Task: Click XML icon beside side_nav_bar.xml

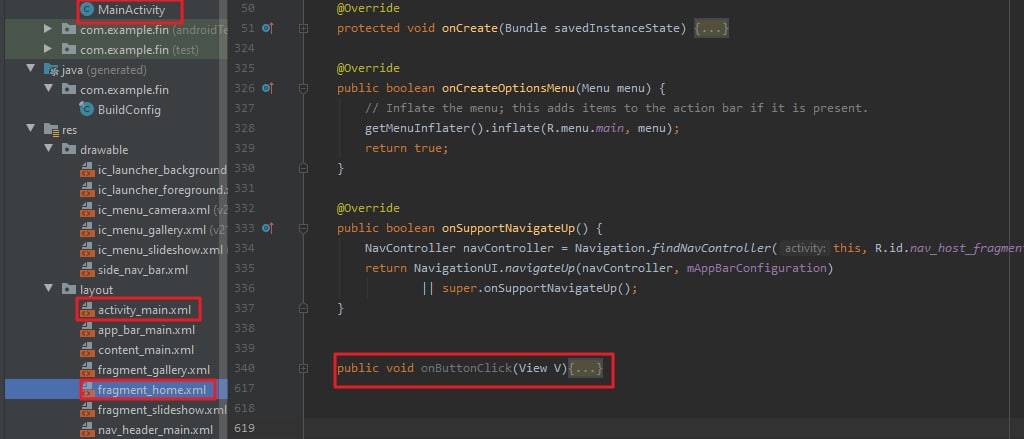Action: tap(87, 270)
